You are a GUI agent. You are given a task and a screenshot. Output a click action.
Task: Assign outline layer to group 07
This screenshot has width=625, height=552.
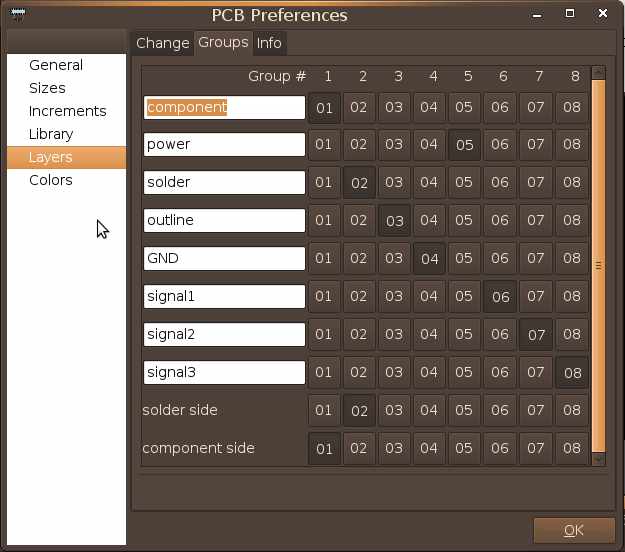536,221
